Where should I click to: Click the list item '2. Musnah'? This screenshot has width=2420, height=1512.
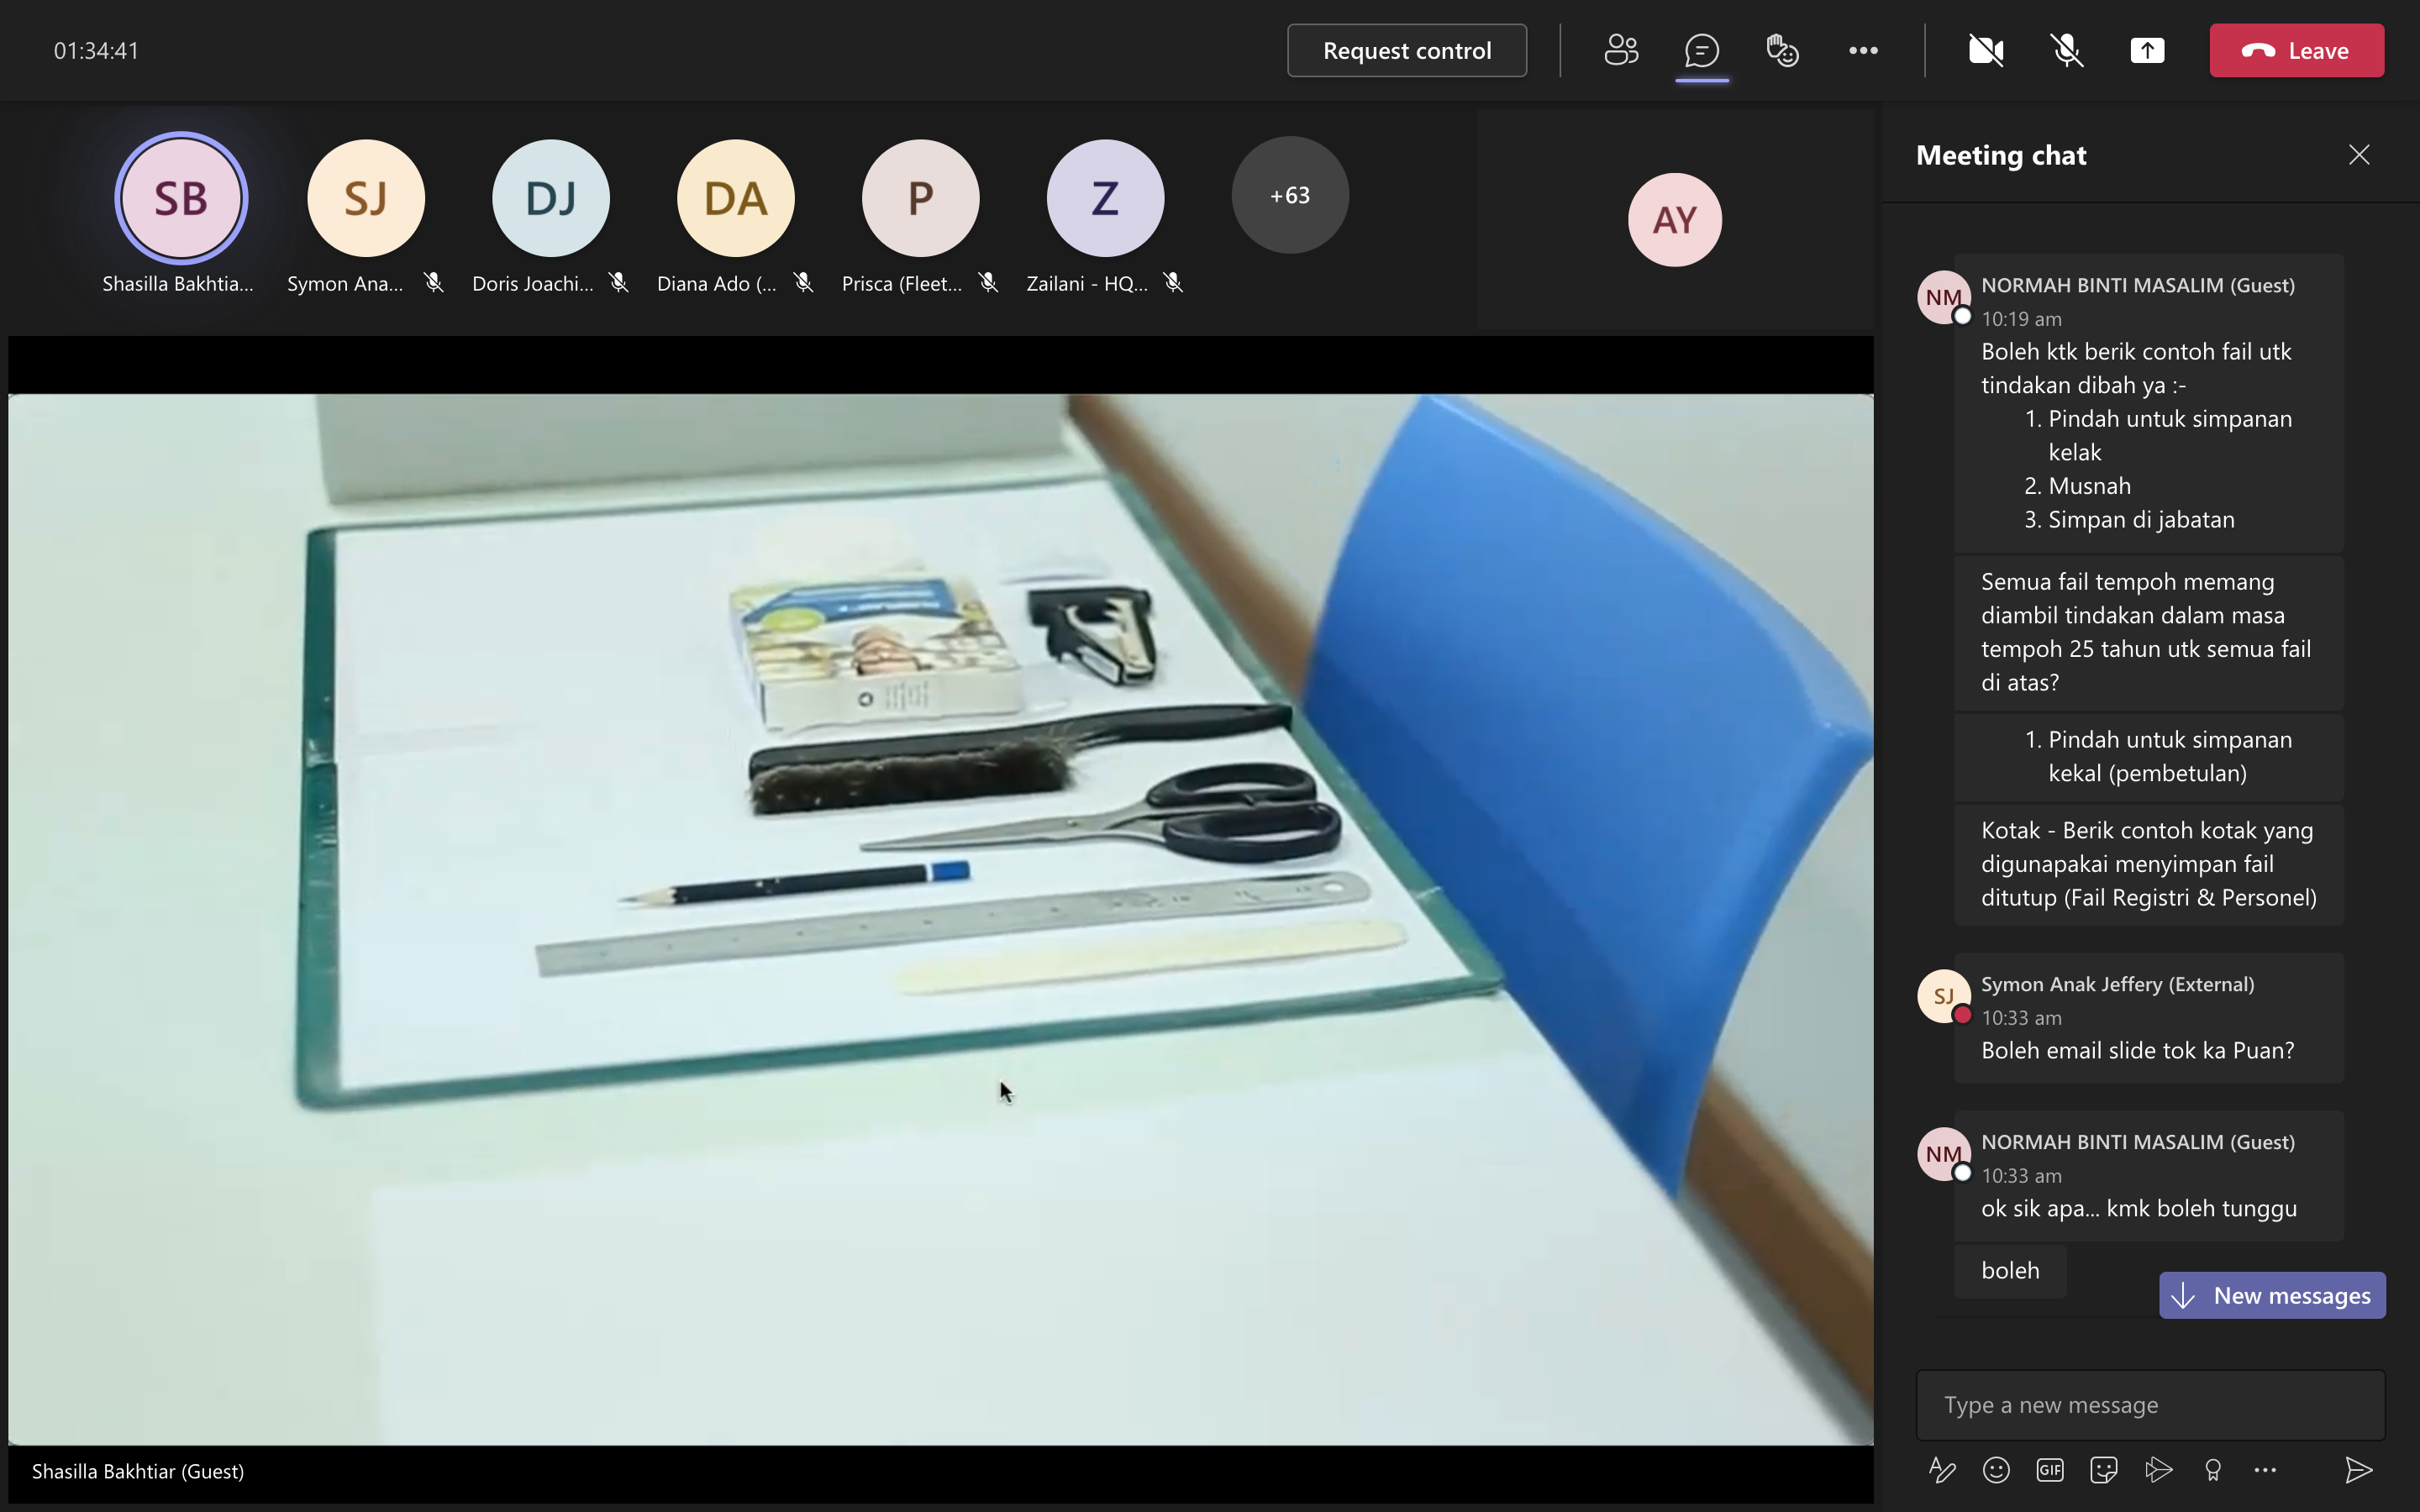(2077, 486)
